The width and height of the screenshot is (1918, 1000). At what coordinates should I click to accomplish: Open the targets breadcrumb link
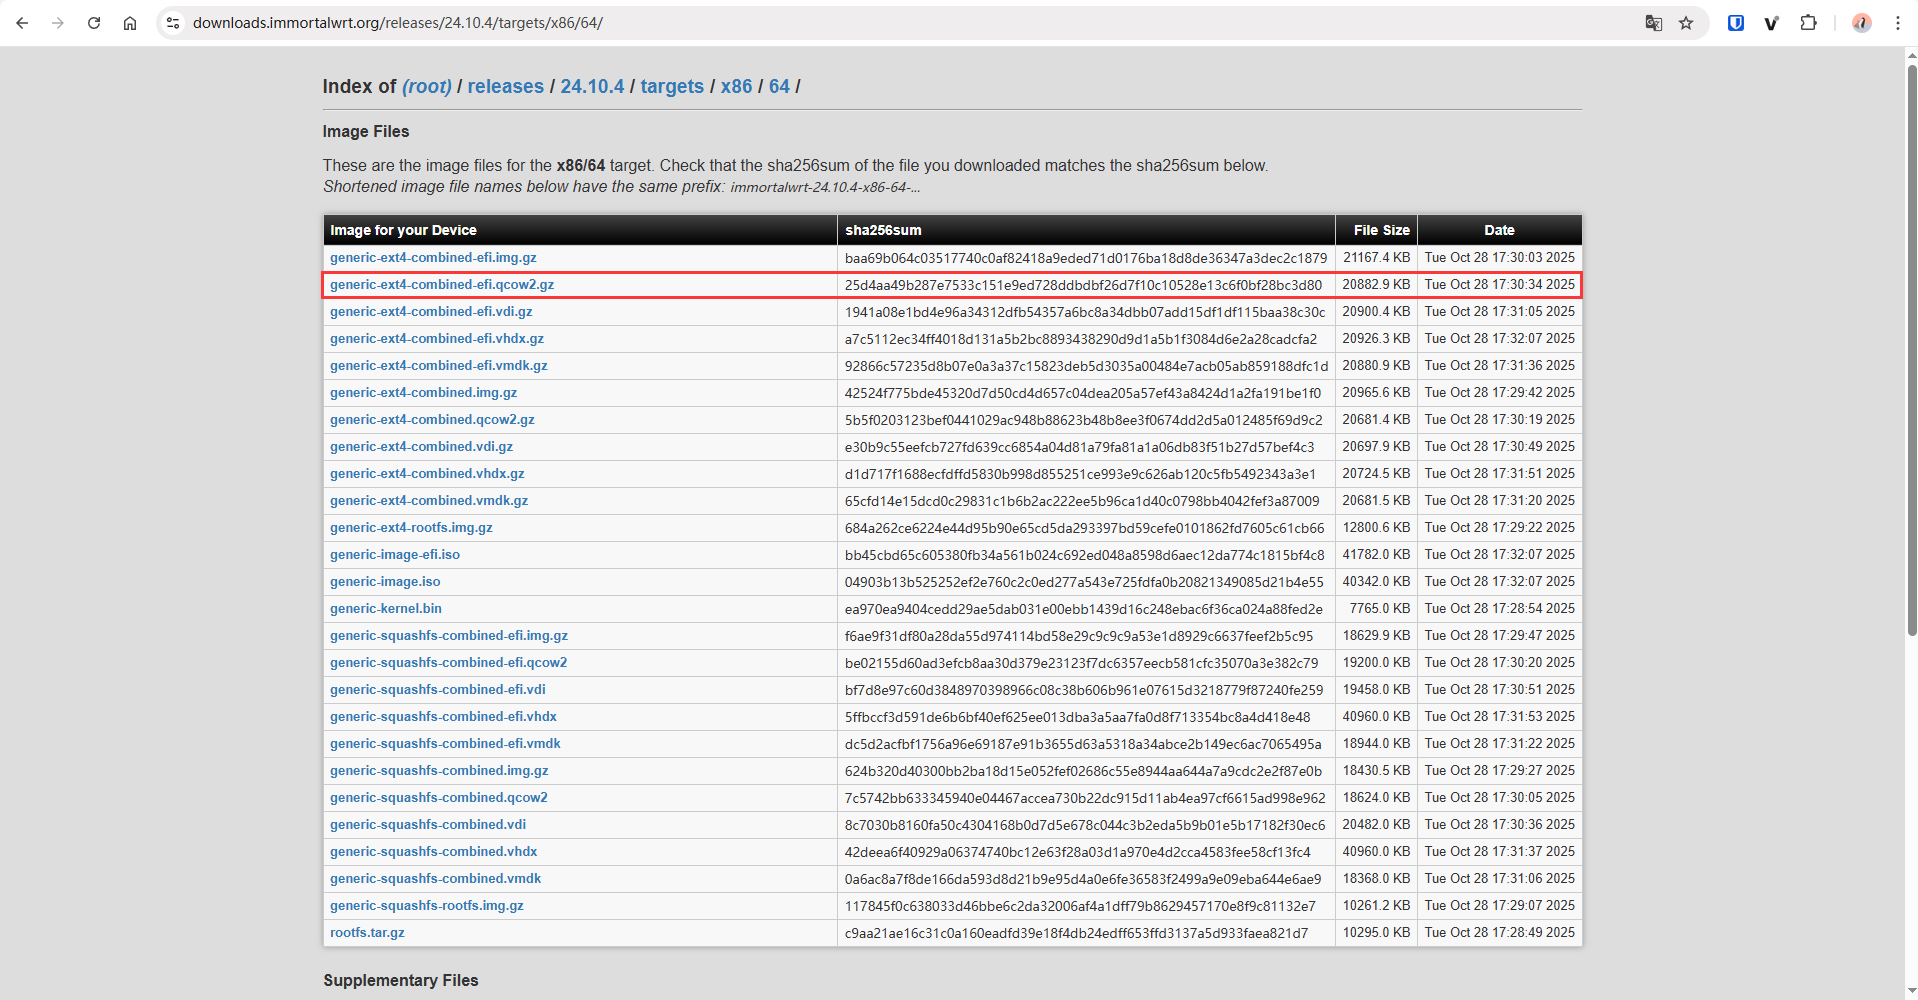tap(672, 87)
